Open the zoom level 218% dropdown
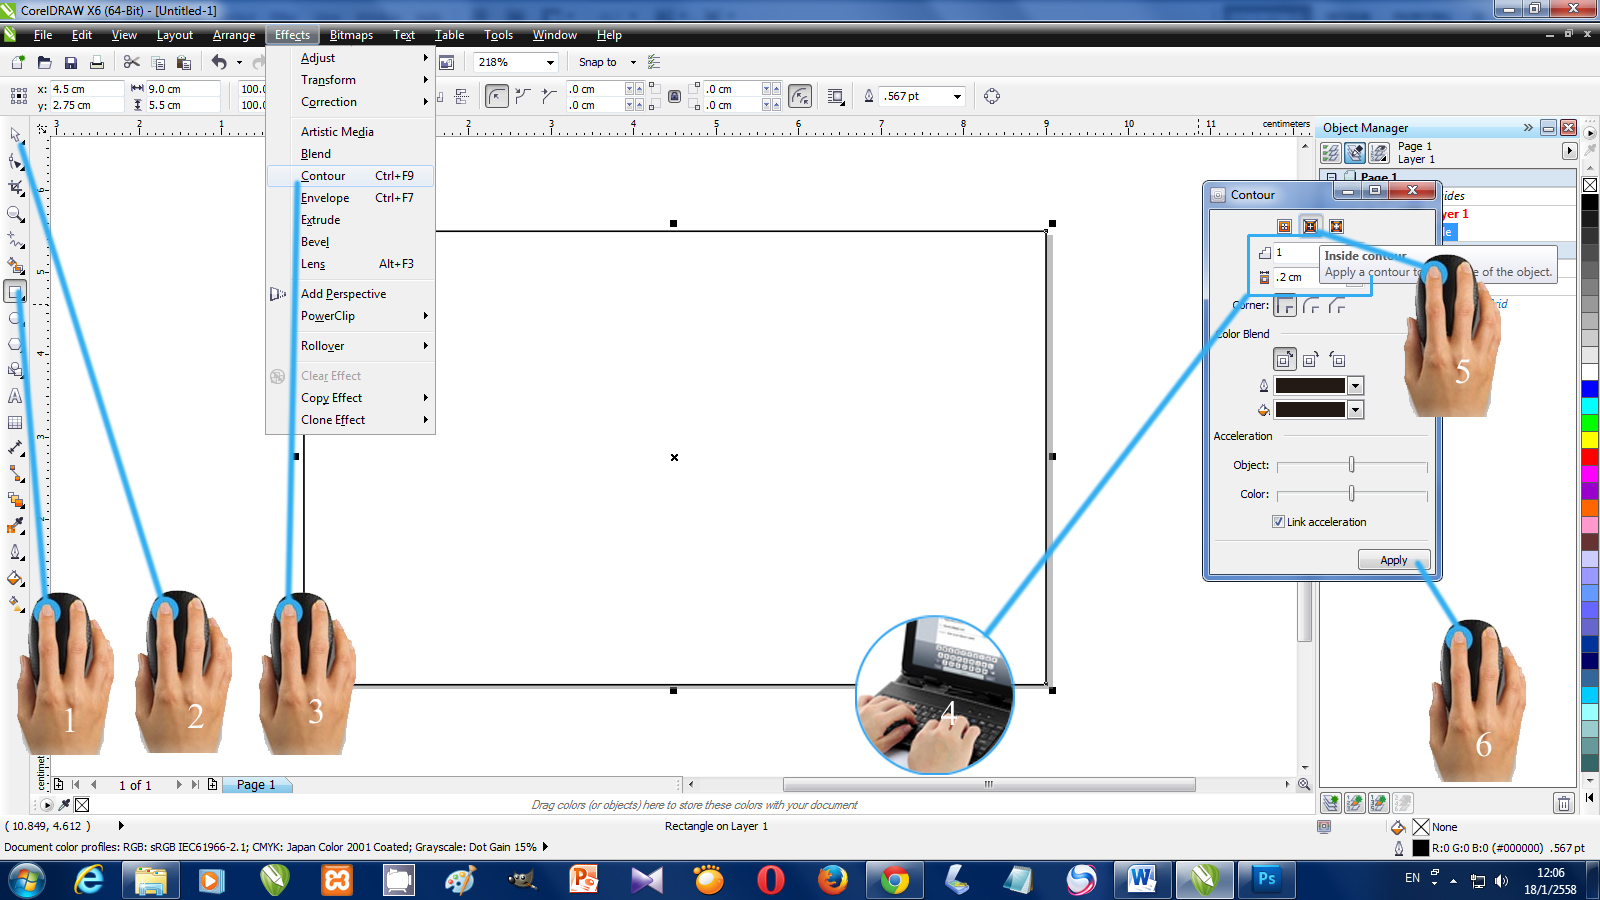The image size is (1600, 900). (550, 62)
